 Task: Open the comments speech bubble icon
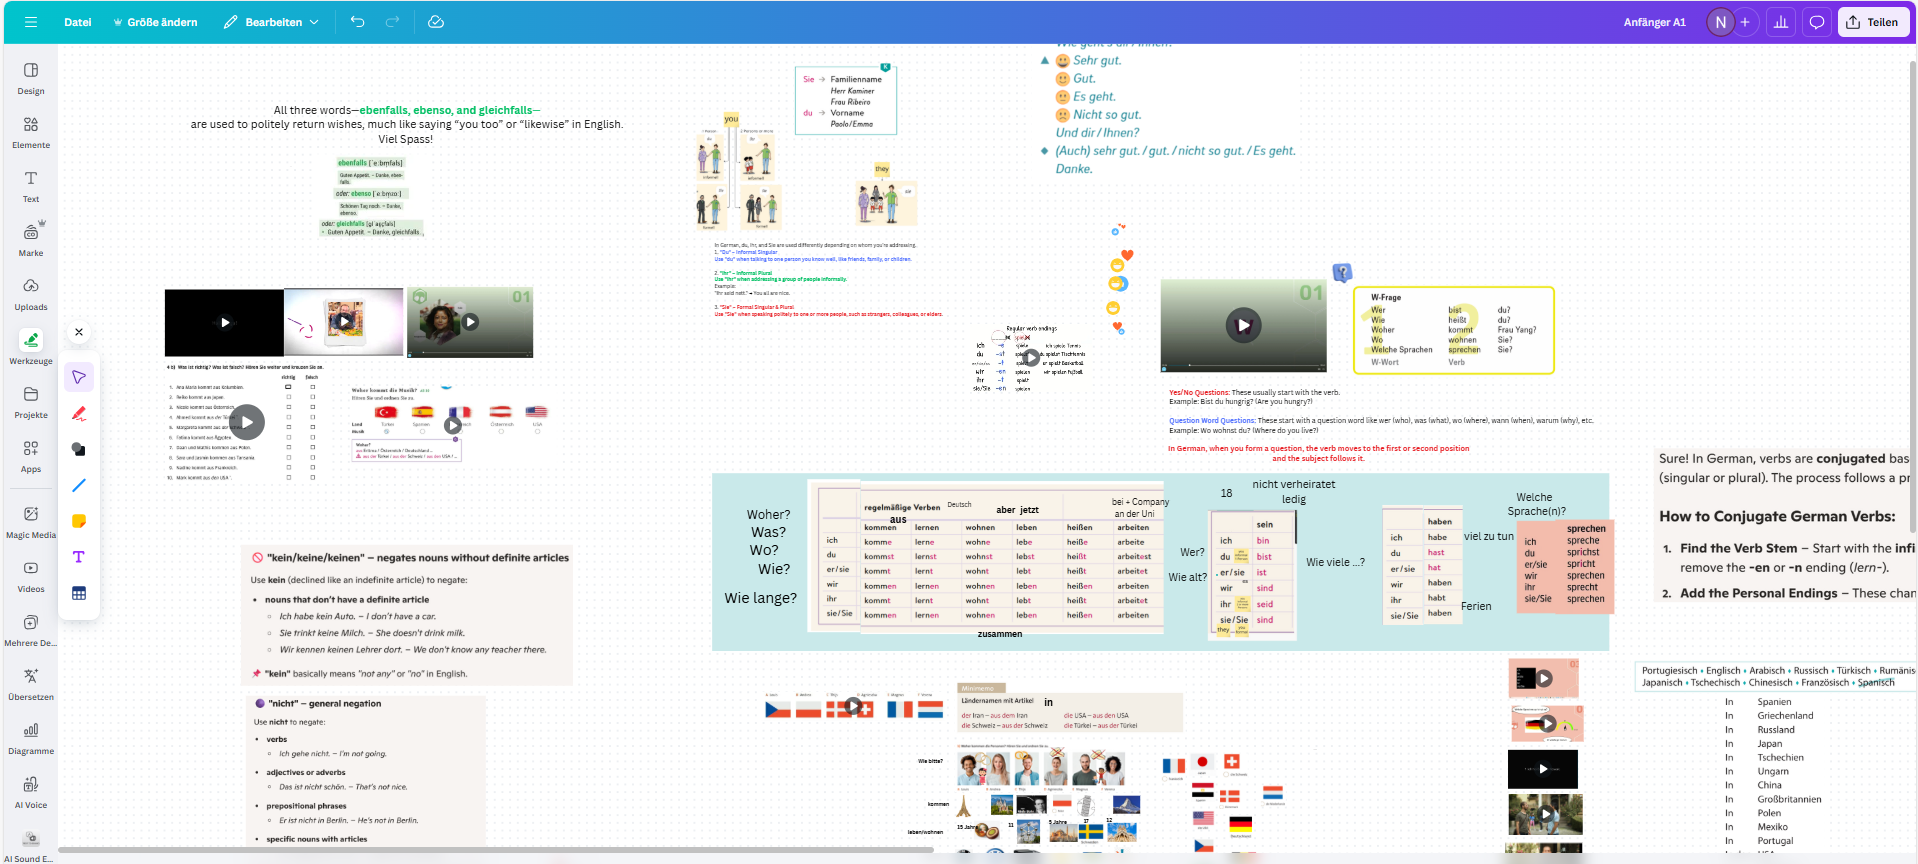[x=1817, y=22]
